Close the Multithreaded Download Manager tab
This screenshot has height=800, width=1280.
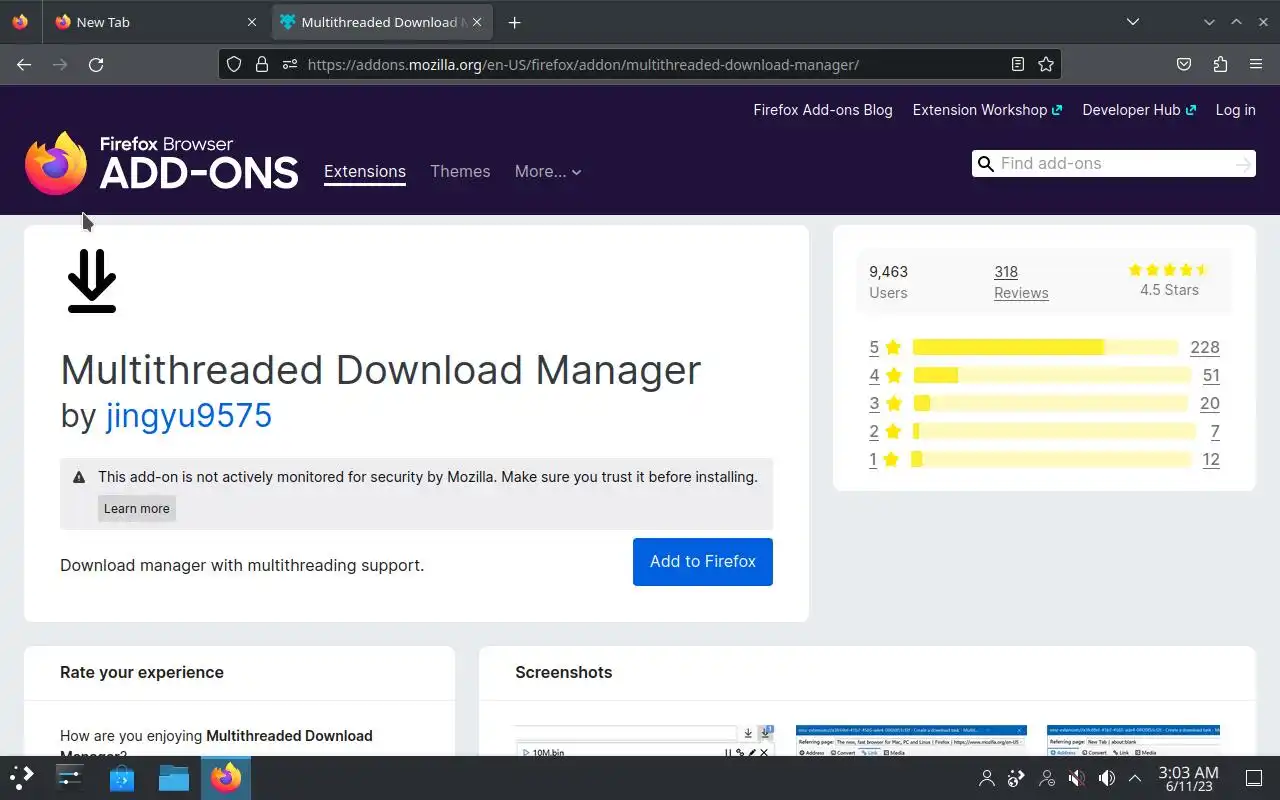click(477, 22)
